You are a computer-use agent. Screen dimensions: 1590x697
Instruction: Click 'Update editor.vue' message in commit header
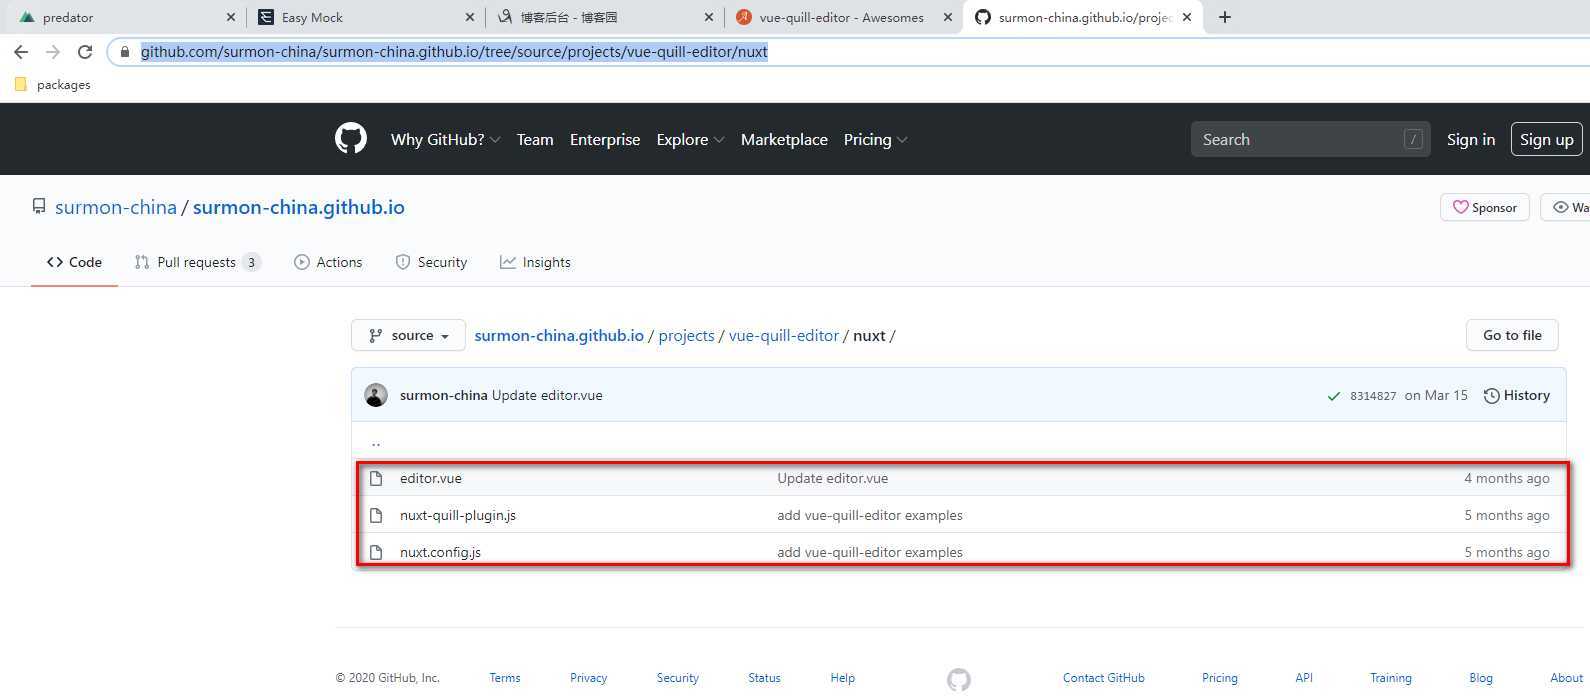pos(547,395)
